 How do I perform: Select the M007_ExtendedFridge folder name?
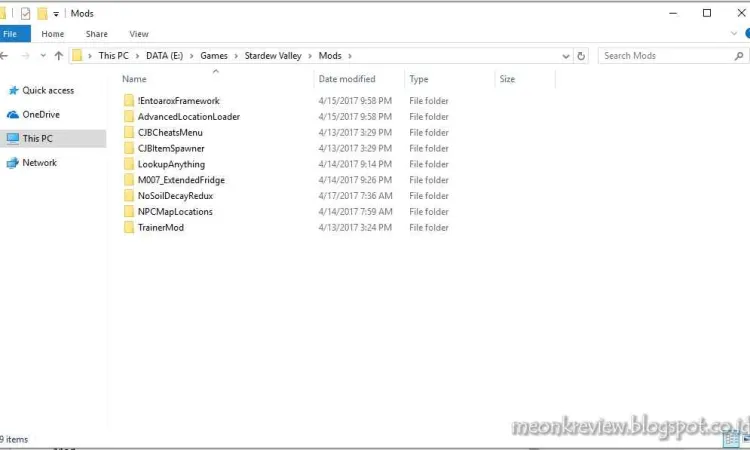point(181,180)
